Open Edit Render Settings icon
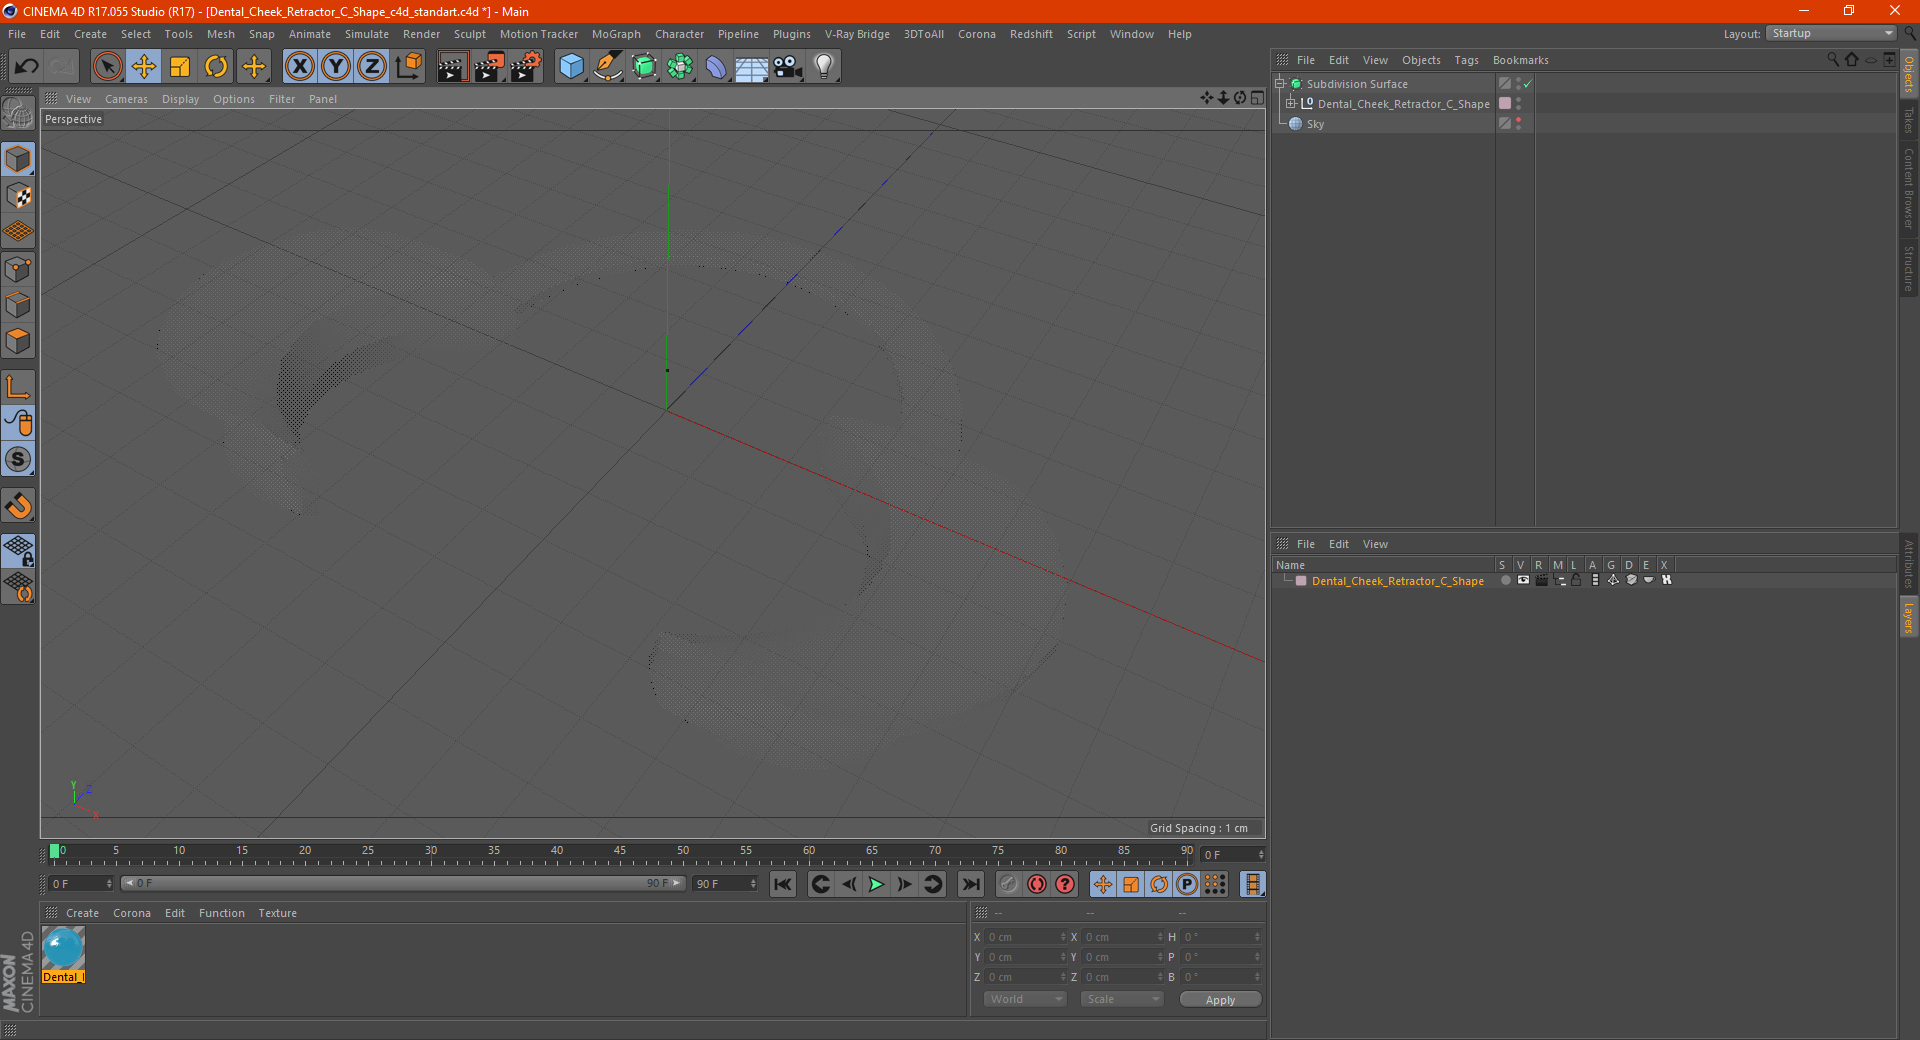The height and width of the screenshot is (1040, 1920). 526,67
